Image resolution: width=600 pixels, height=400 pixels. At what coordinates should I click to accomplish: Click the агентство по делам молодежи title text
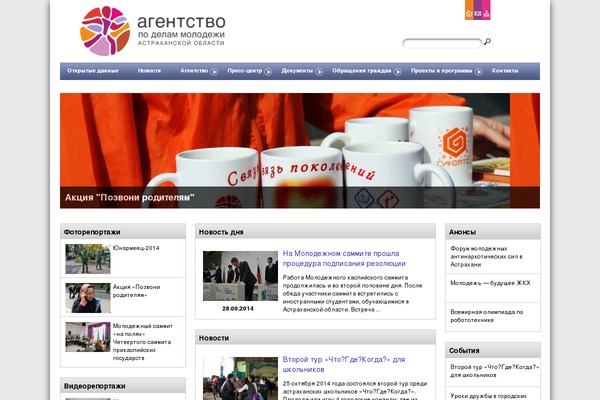(x=181, y=30)
